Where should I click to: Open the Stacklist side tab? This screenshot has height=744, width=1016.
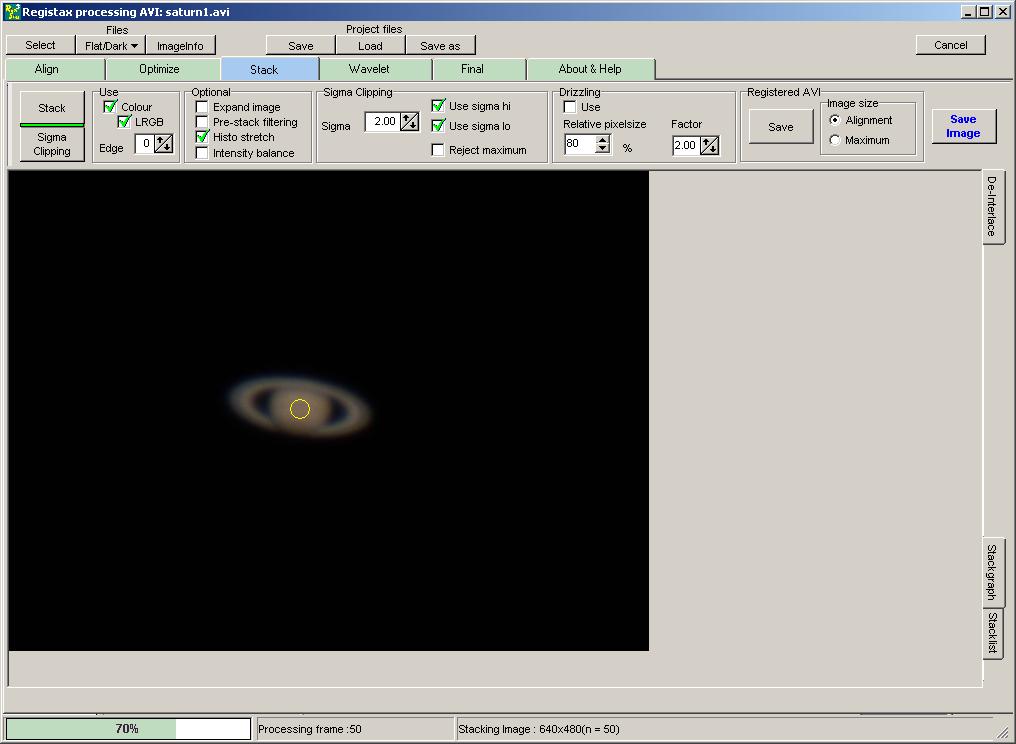pyautogui.click(x=992, y=633)
